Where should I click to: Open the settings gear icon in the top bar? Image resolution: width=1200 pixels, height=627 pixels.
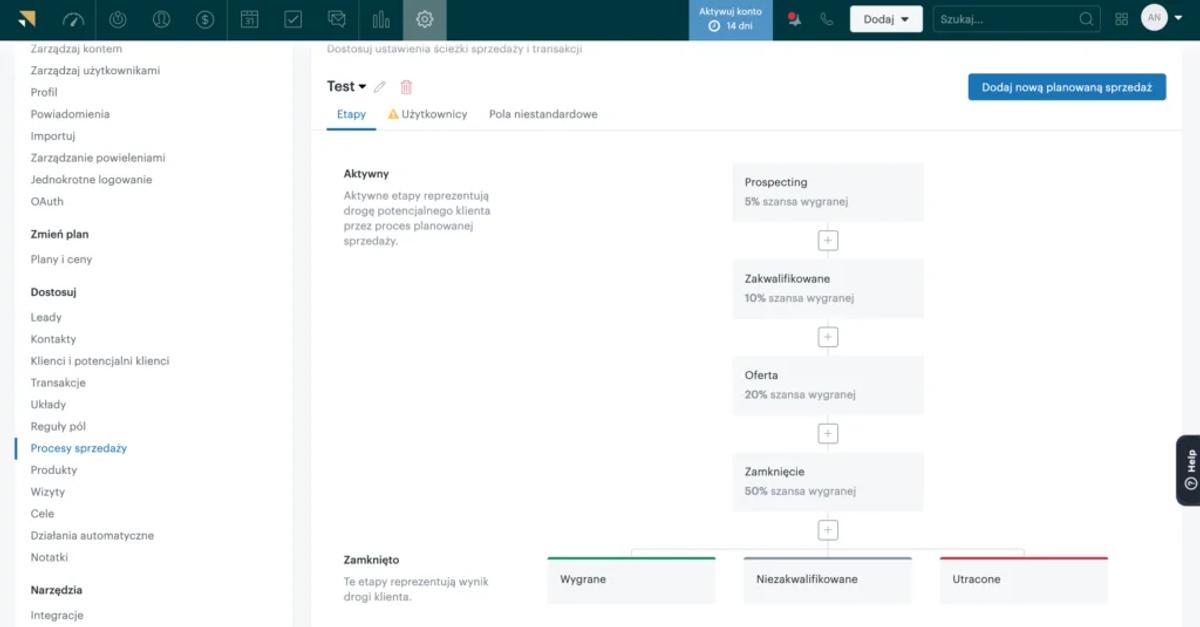click(x=425, y=19)
